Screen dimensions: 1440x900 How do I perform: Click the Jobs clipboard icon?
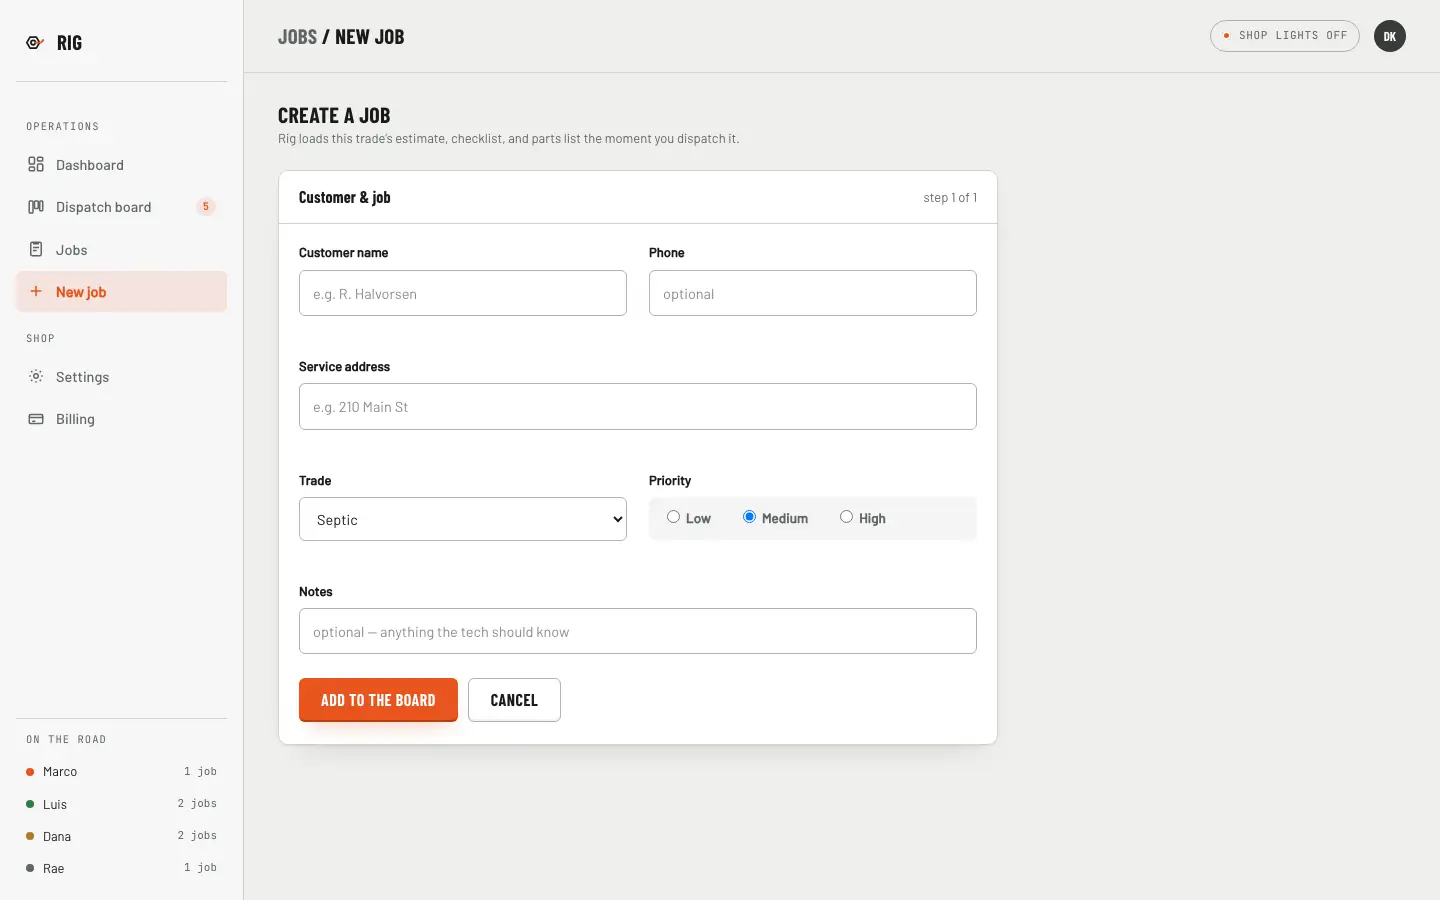pos(36,249)
